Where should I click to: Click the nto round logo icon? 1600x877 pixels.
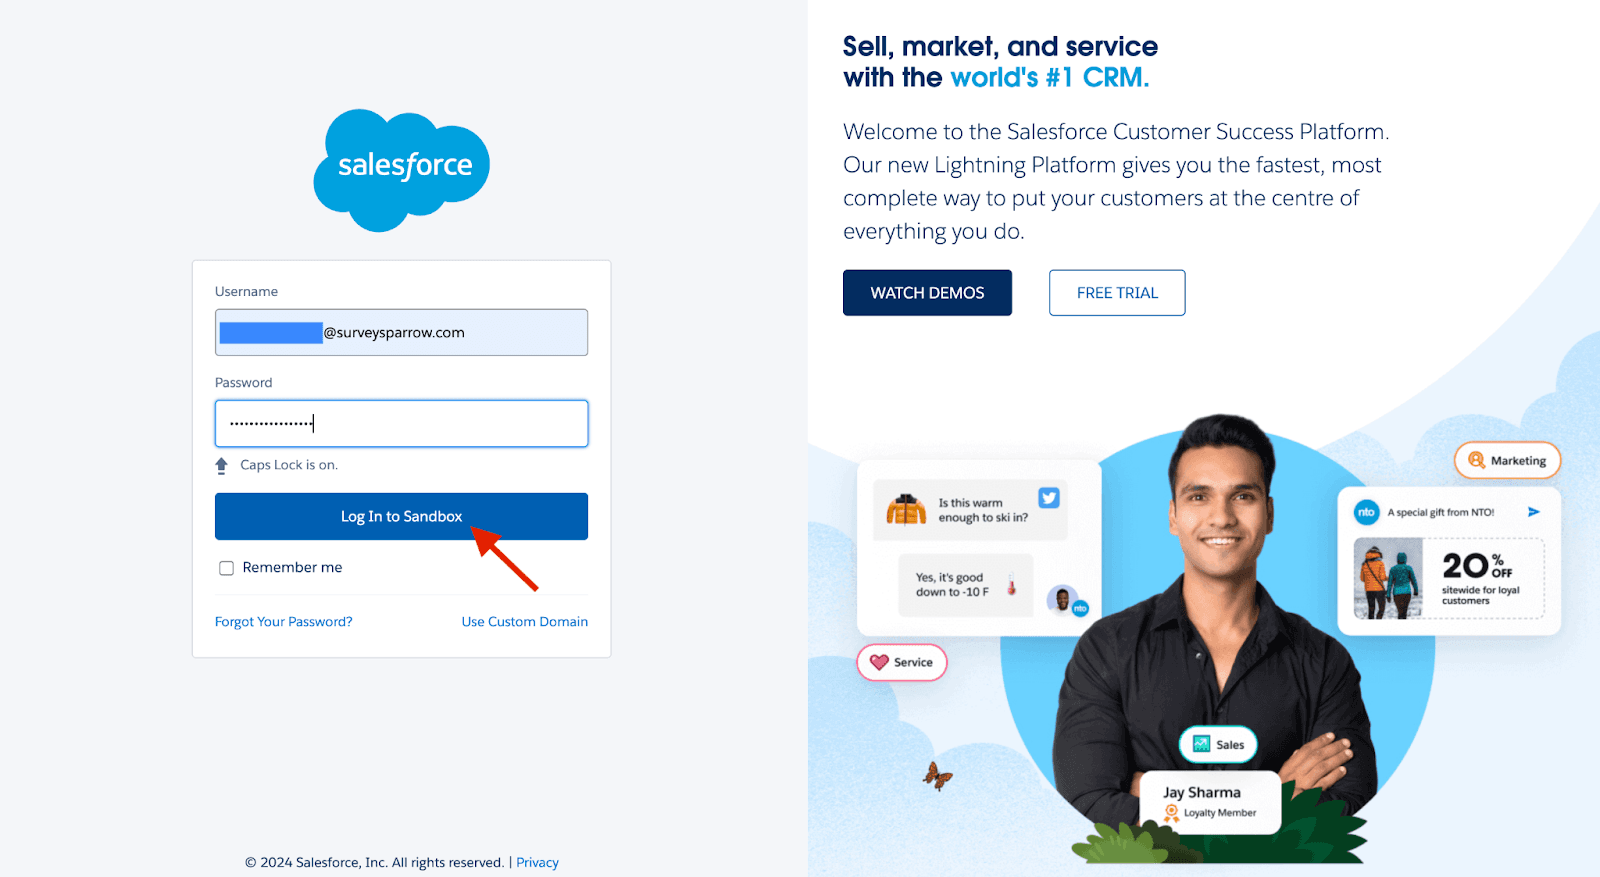coord(1366,512)
